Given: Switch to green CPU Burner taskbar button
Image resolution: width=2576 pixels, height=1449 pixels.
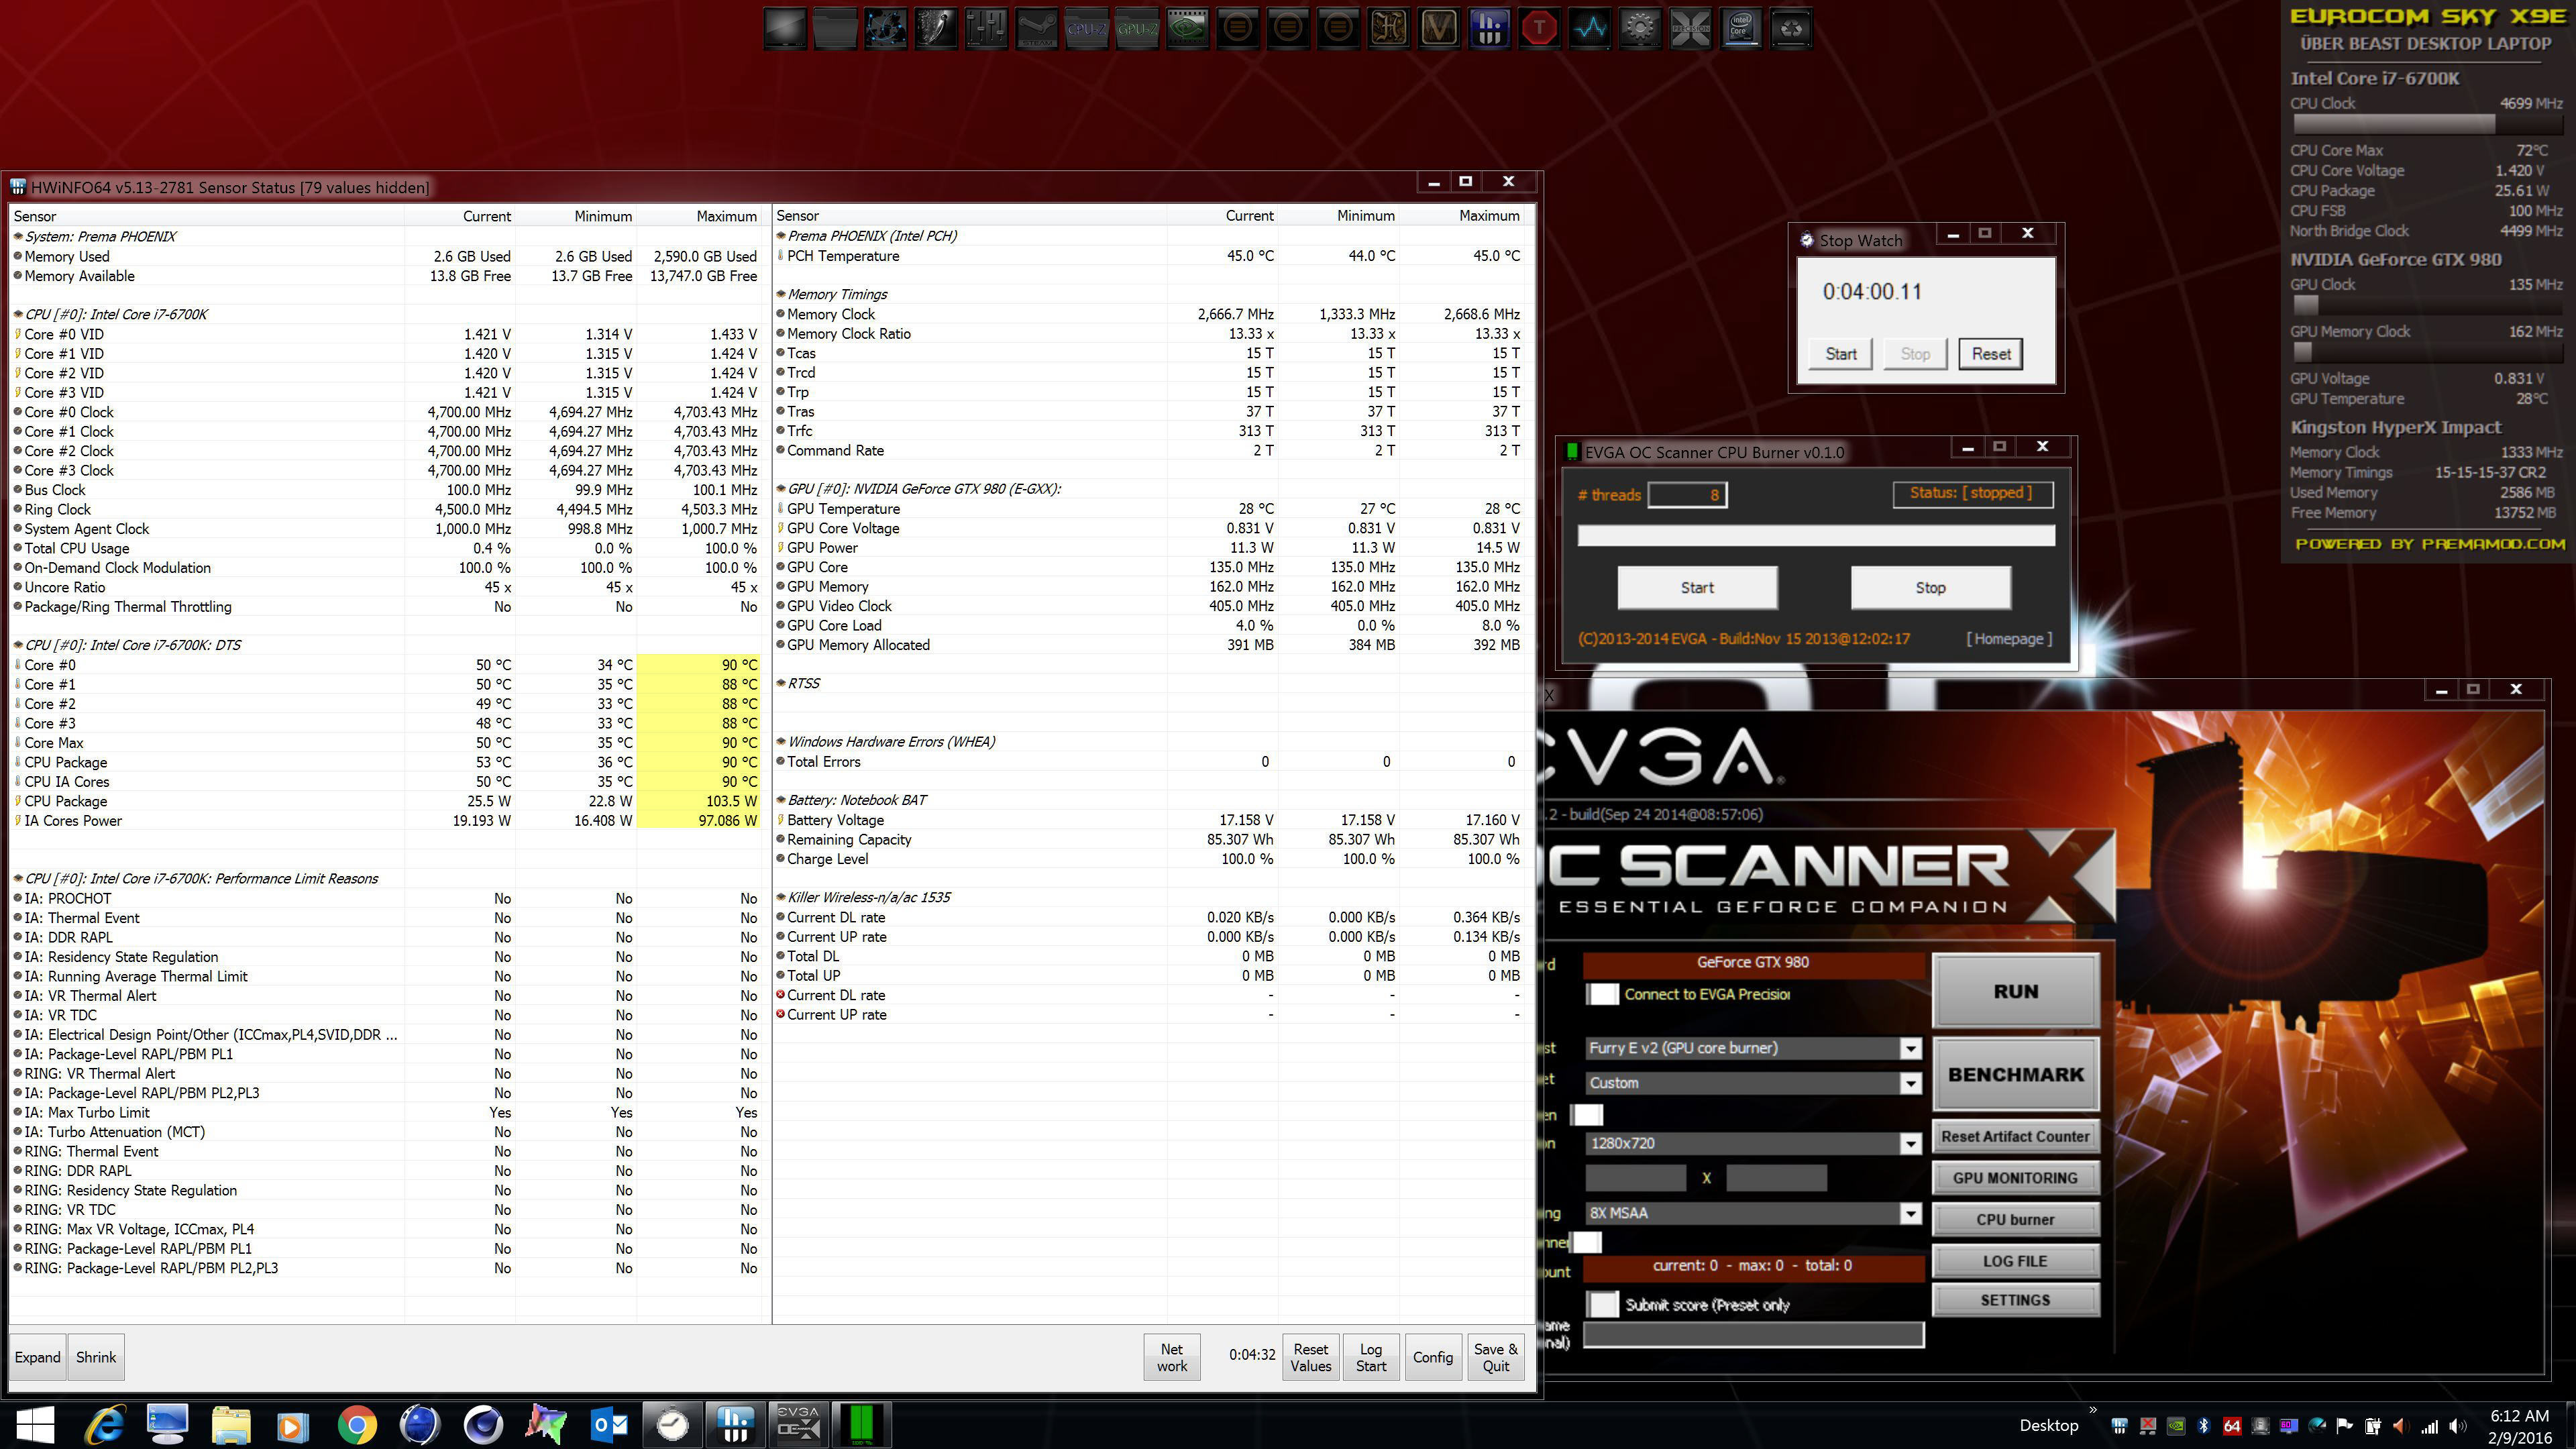Looking at the screenshot, I should tap(861, 1425).
